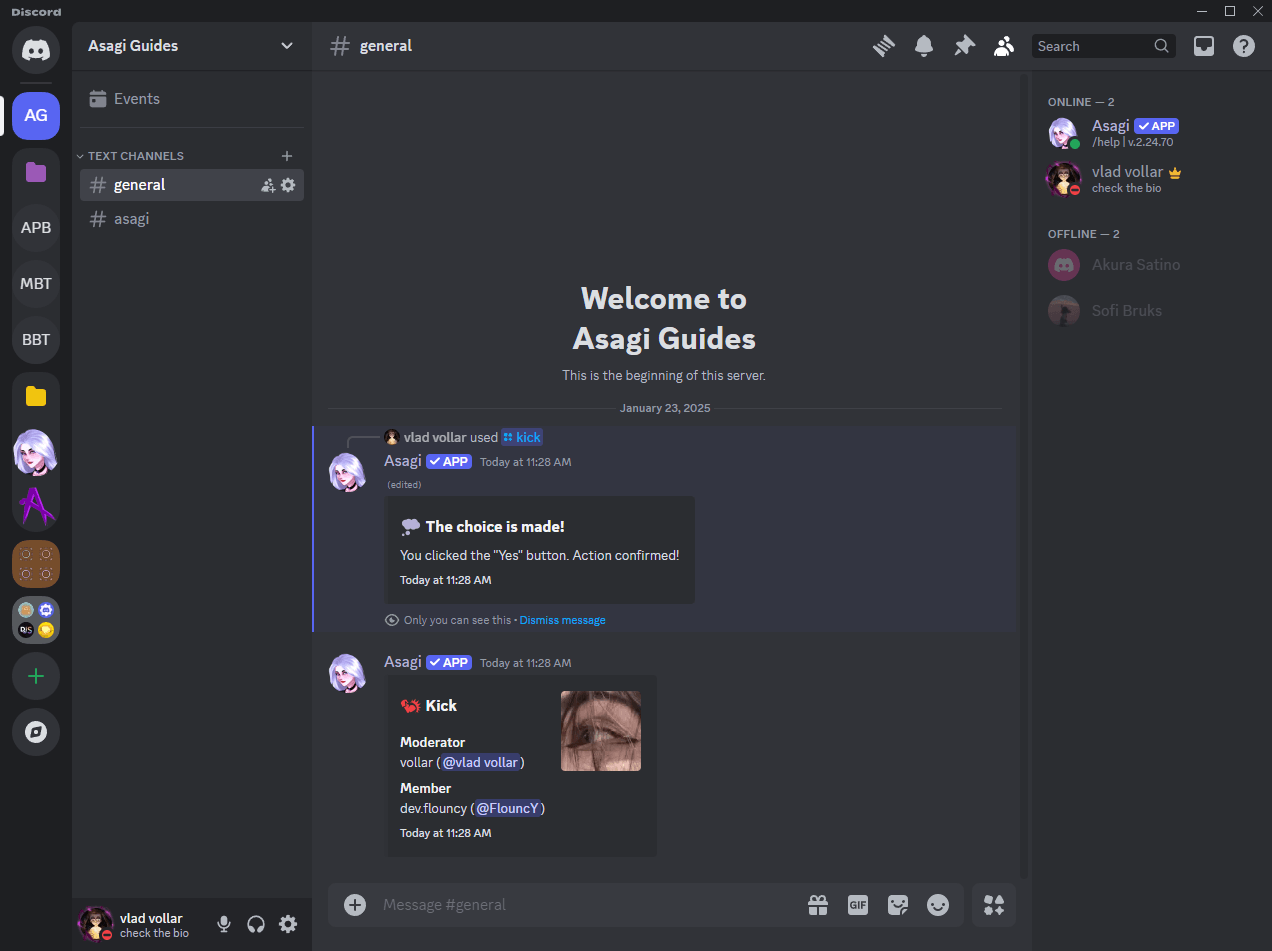Click vlad vollar name in user panel
Screen dimensions: 1272x951
point(151,918)
